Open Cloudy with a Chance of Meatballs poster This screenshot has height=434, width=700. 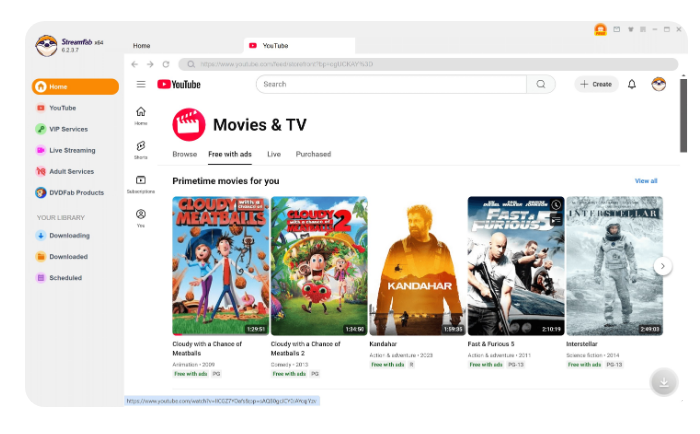[x=221, y=266]
